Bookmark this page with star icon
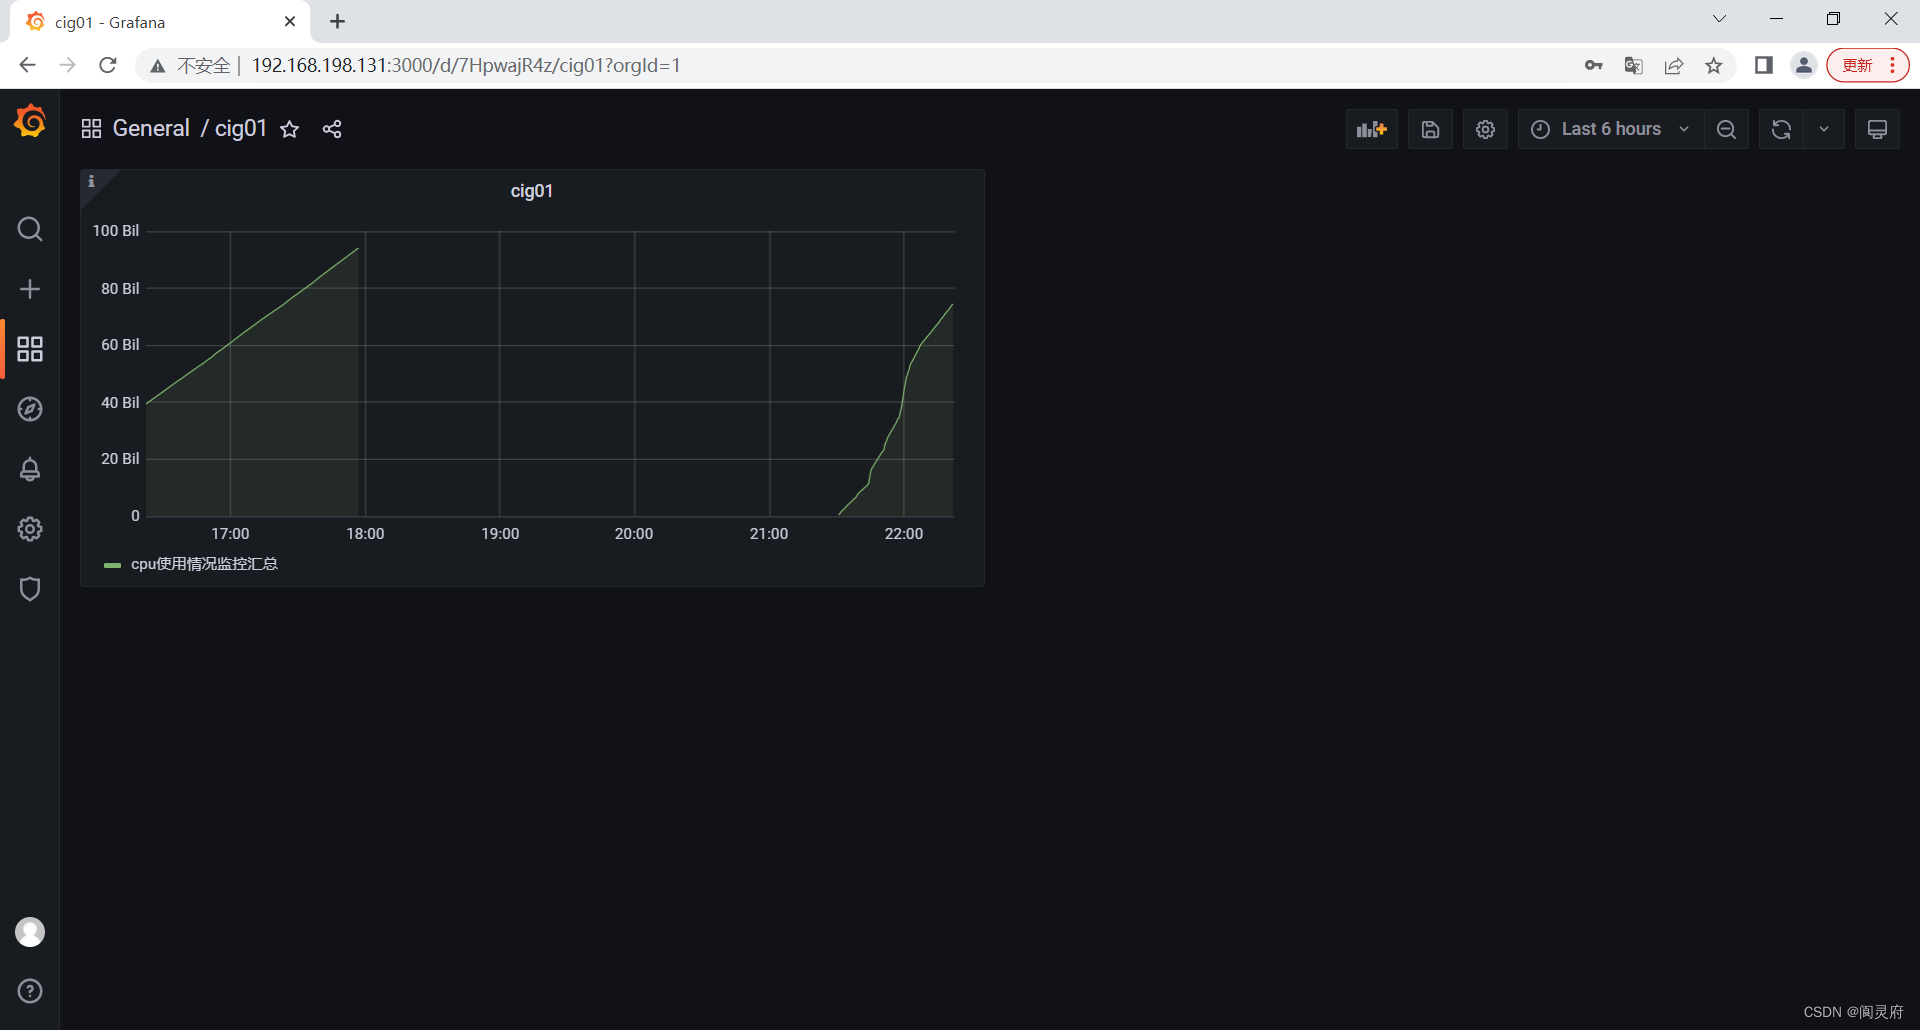This screenshot has width=1920, height=1030. (x=1714, y=65)
